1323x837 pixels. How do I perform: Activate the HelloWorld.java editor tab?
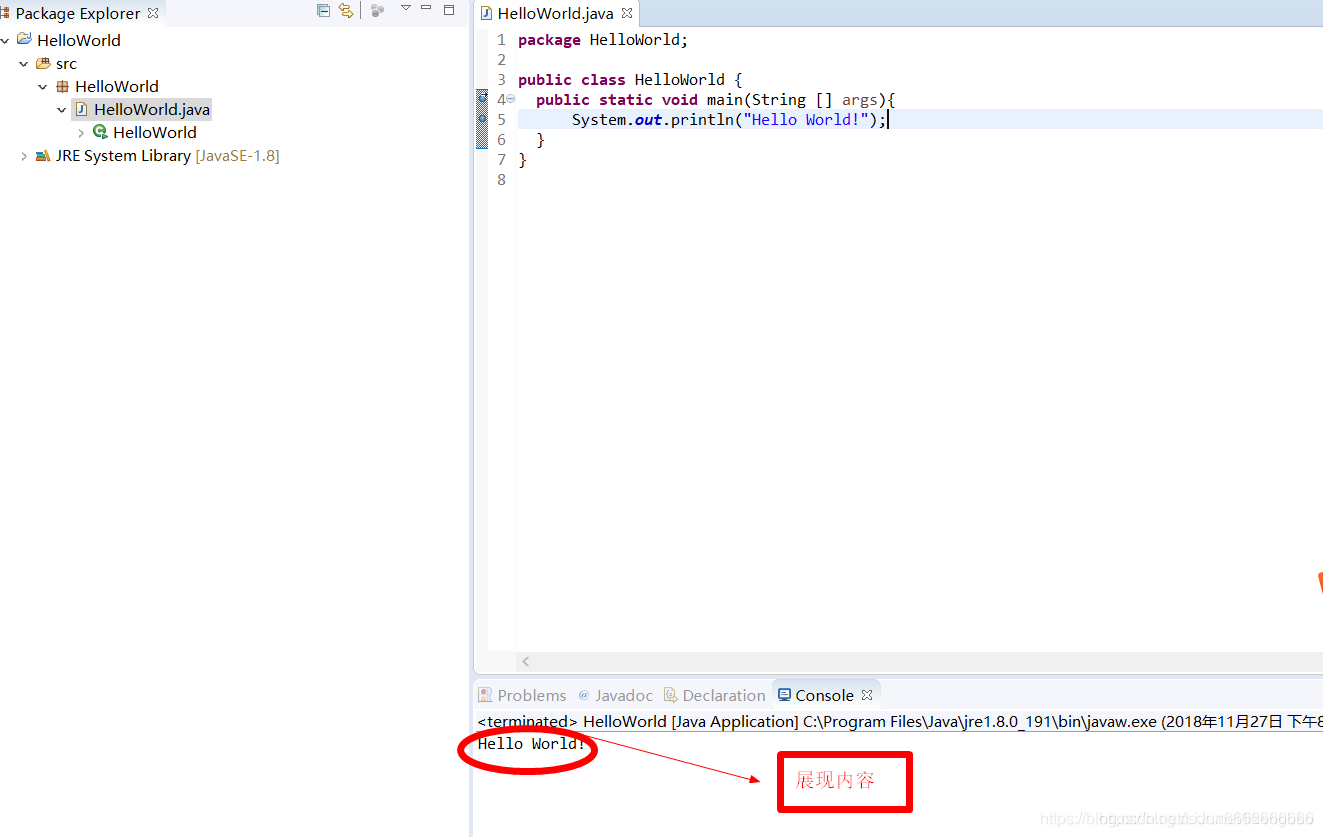[555, 14]
